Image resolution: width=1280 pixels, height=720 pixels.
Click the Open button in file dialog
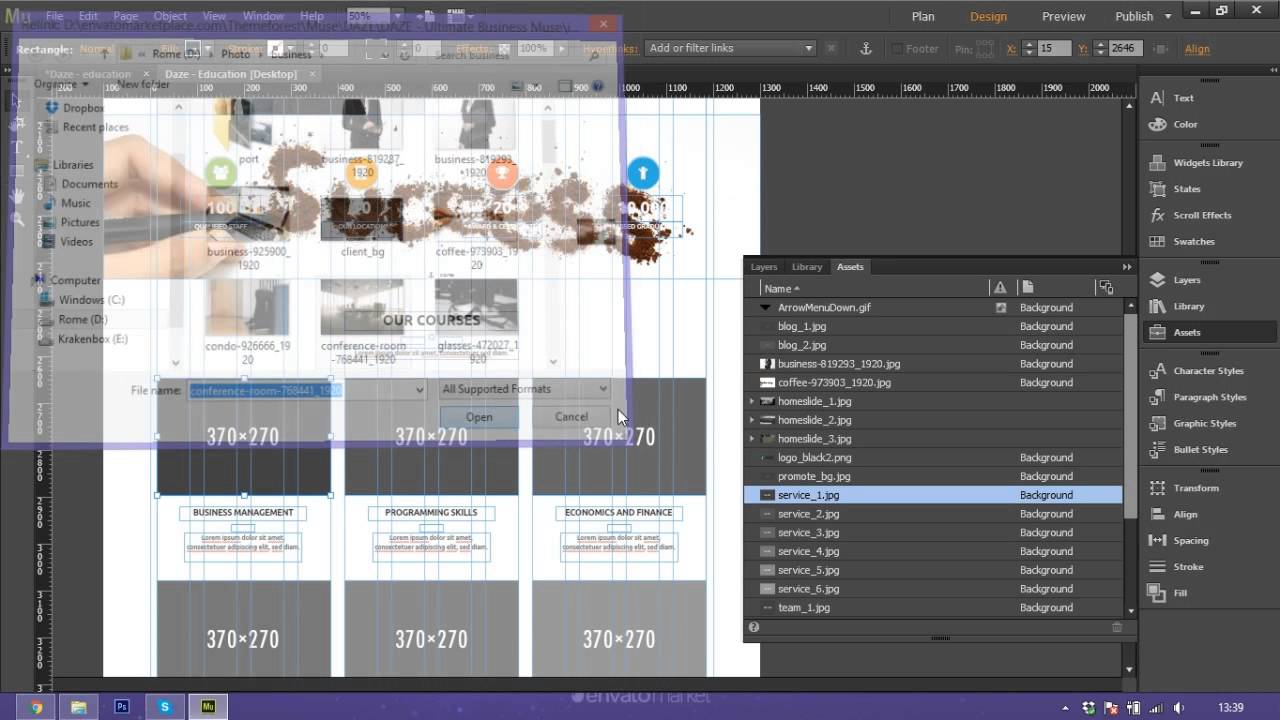[479, 417]
